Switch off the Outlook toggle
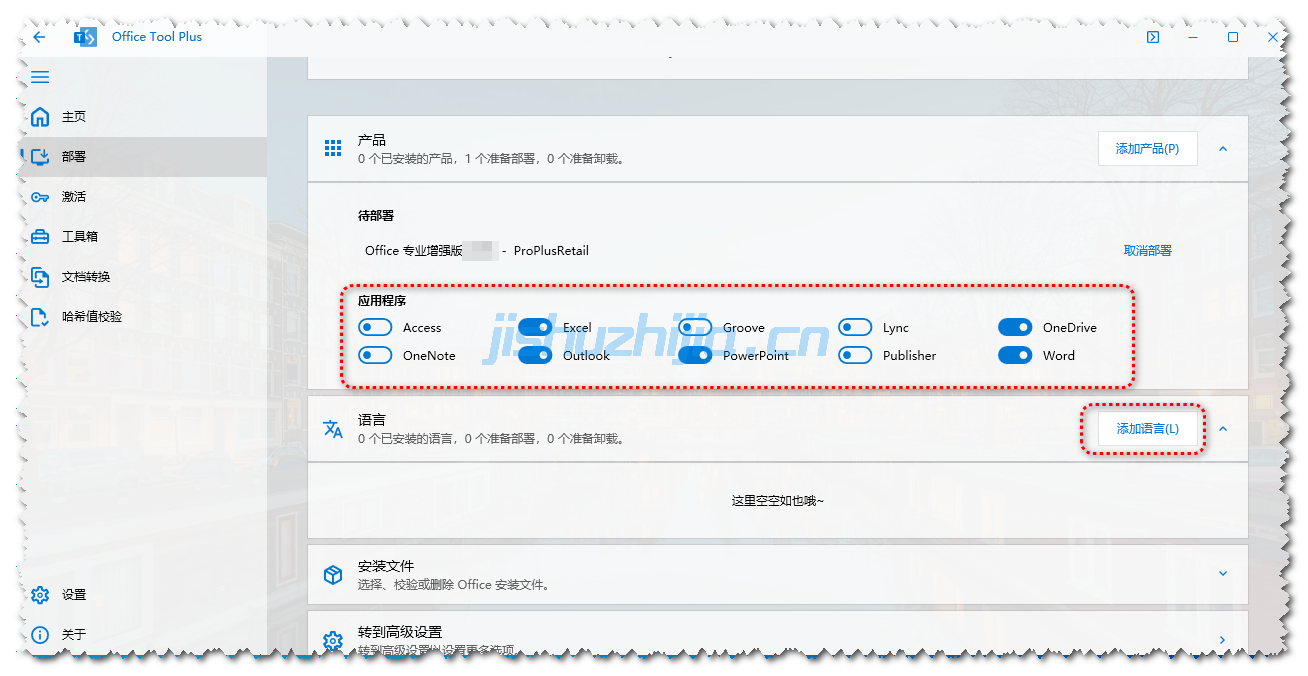The width and height of the screenshot is (1308, 676). coord(535,355)
